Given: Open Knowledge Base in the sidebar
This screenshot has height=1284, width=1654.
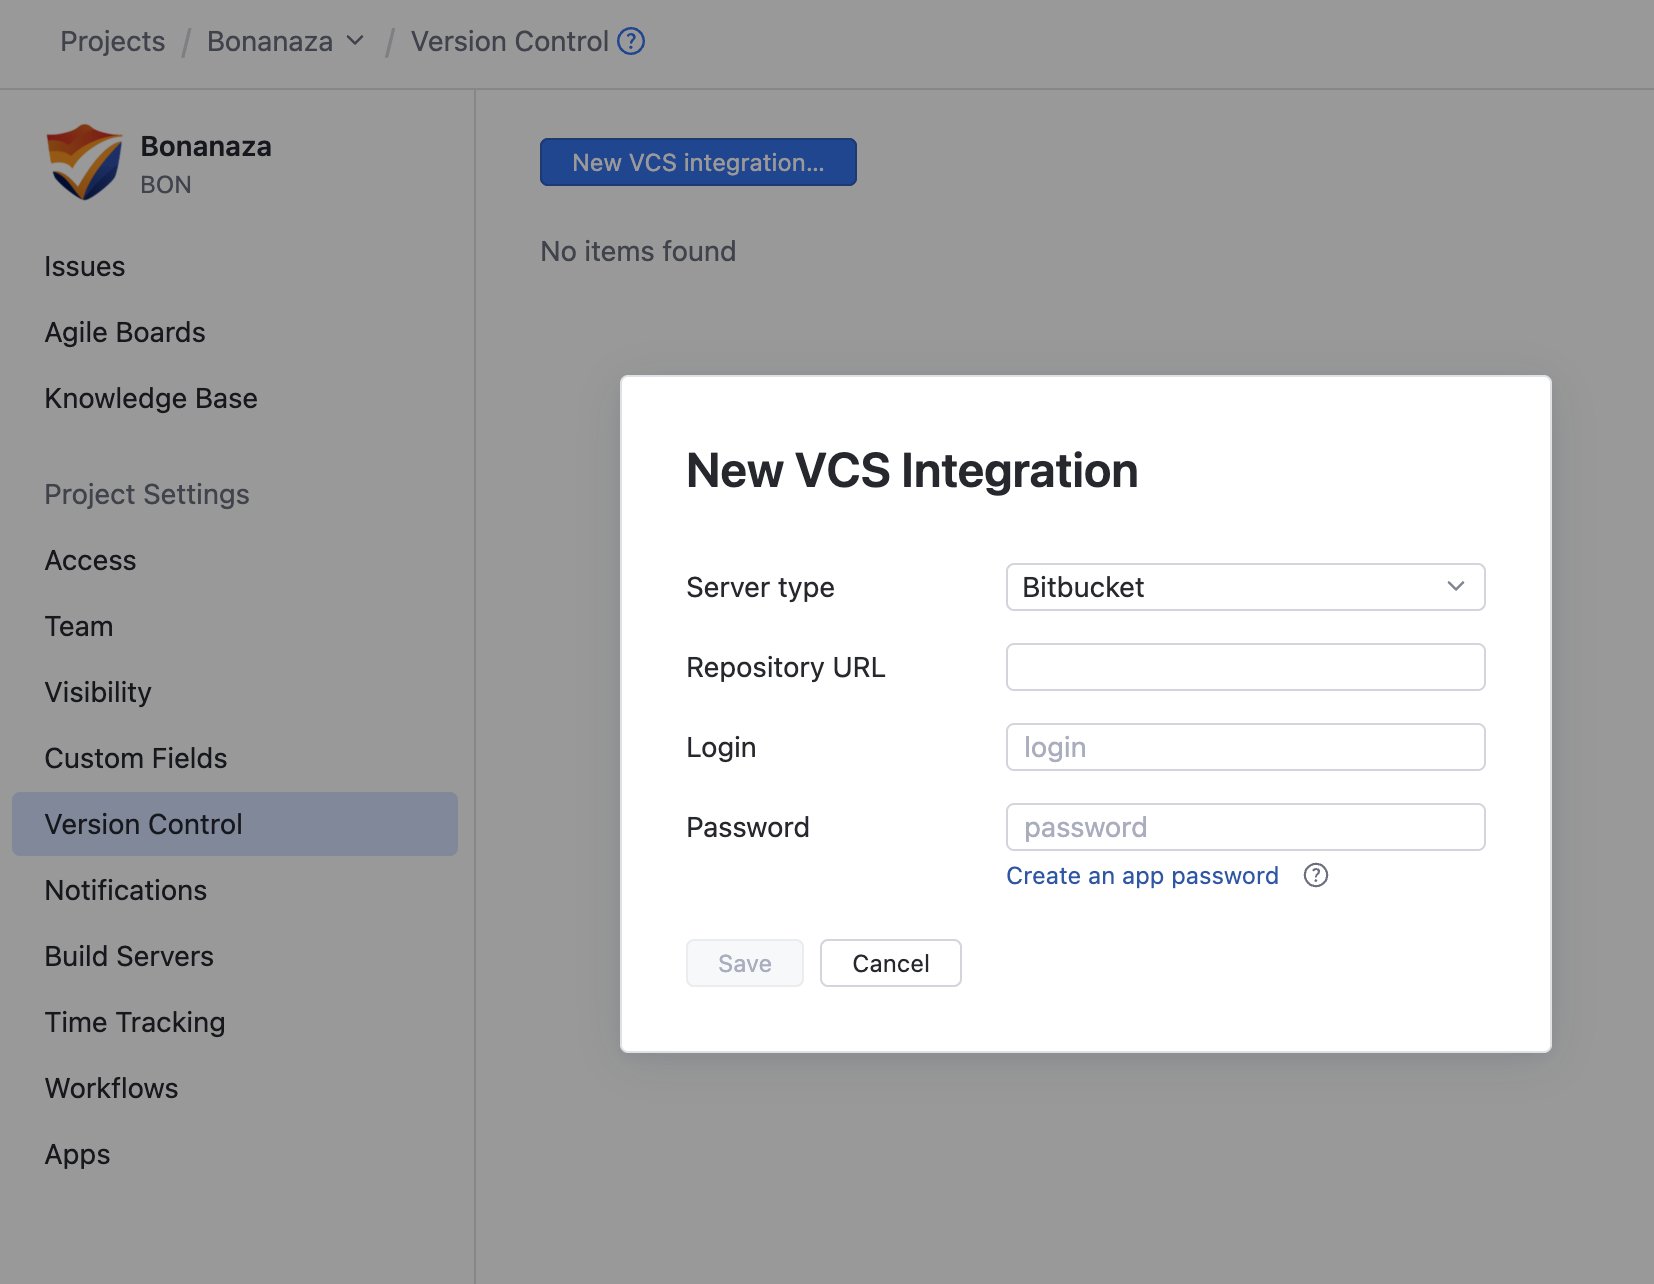Looking at the screenshot, I should (x=151, y=399).
